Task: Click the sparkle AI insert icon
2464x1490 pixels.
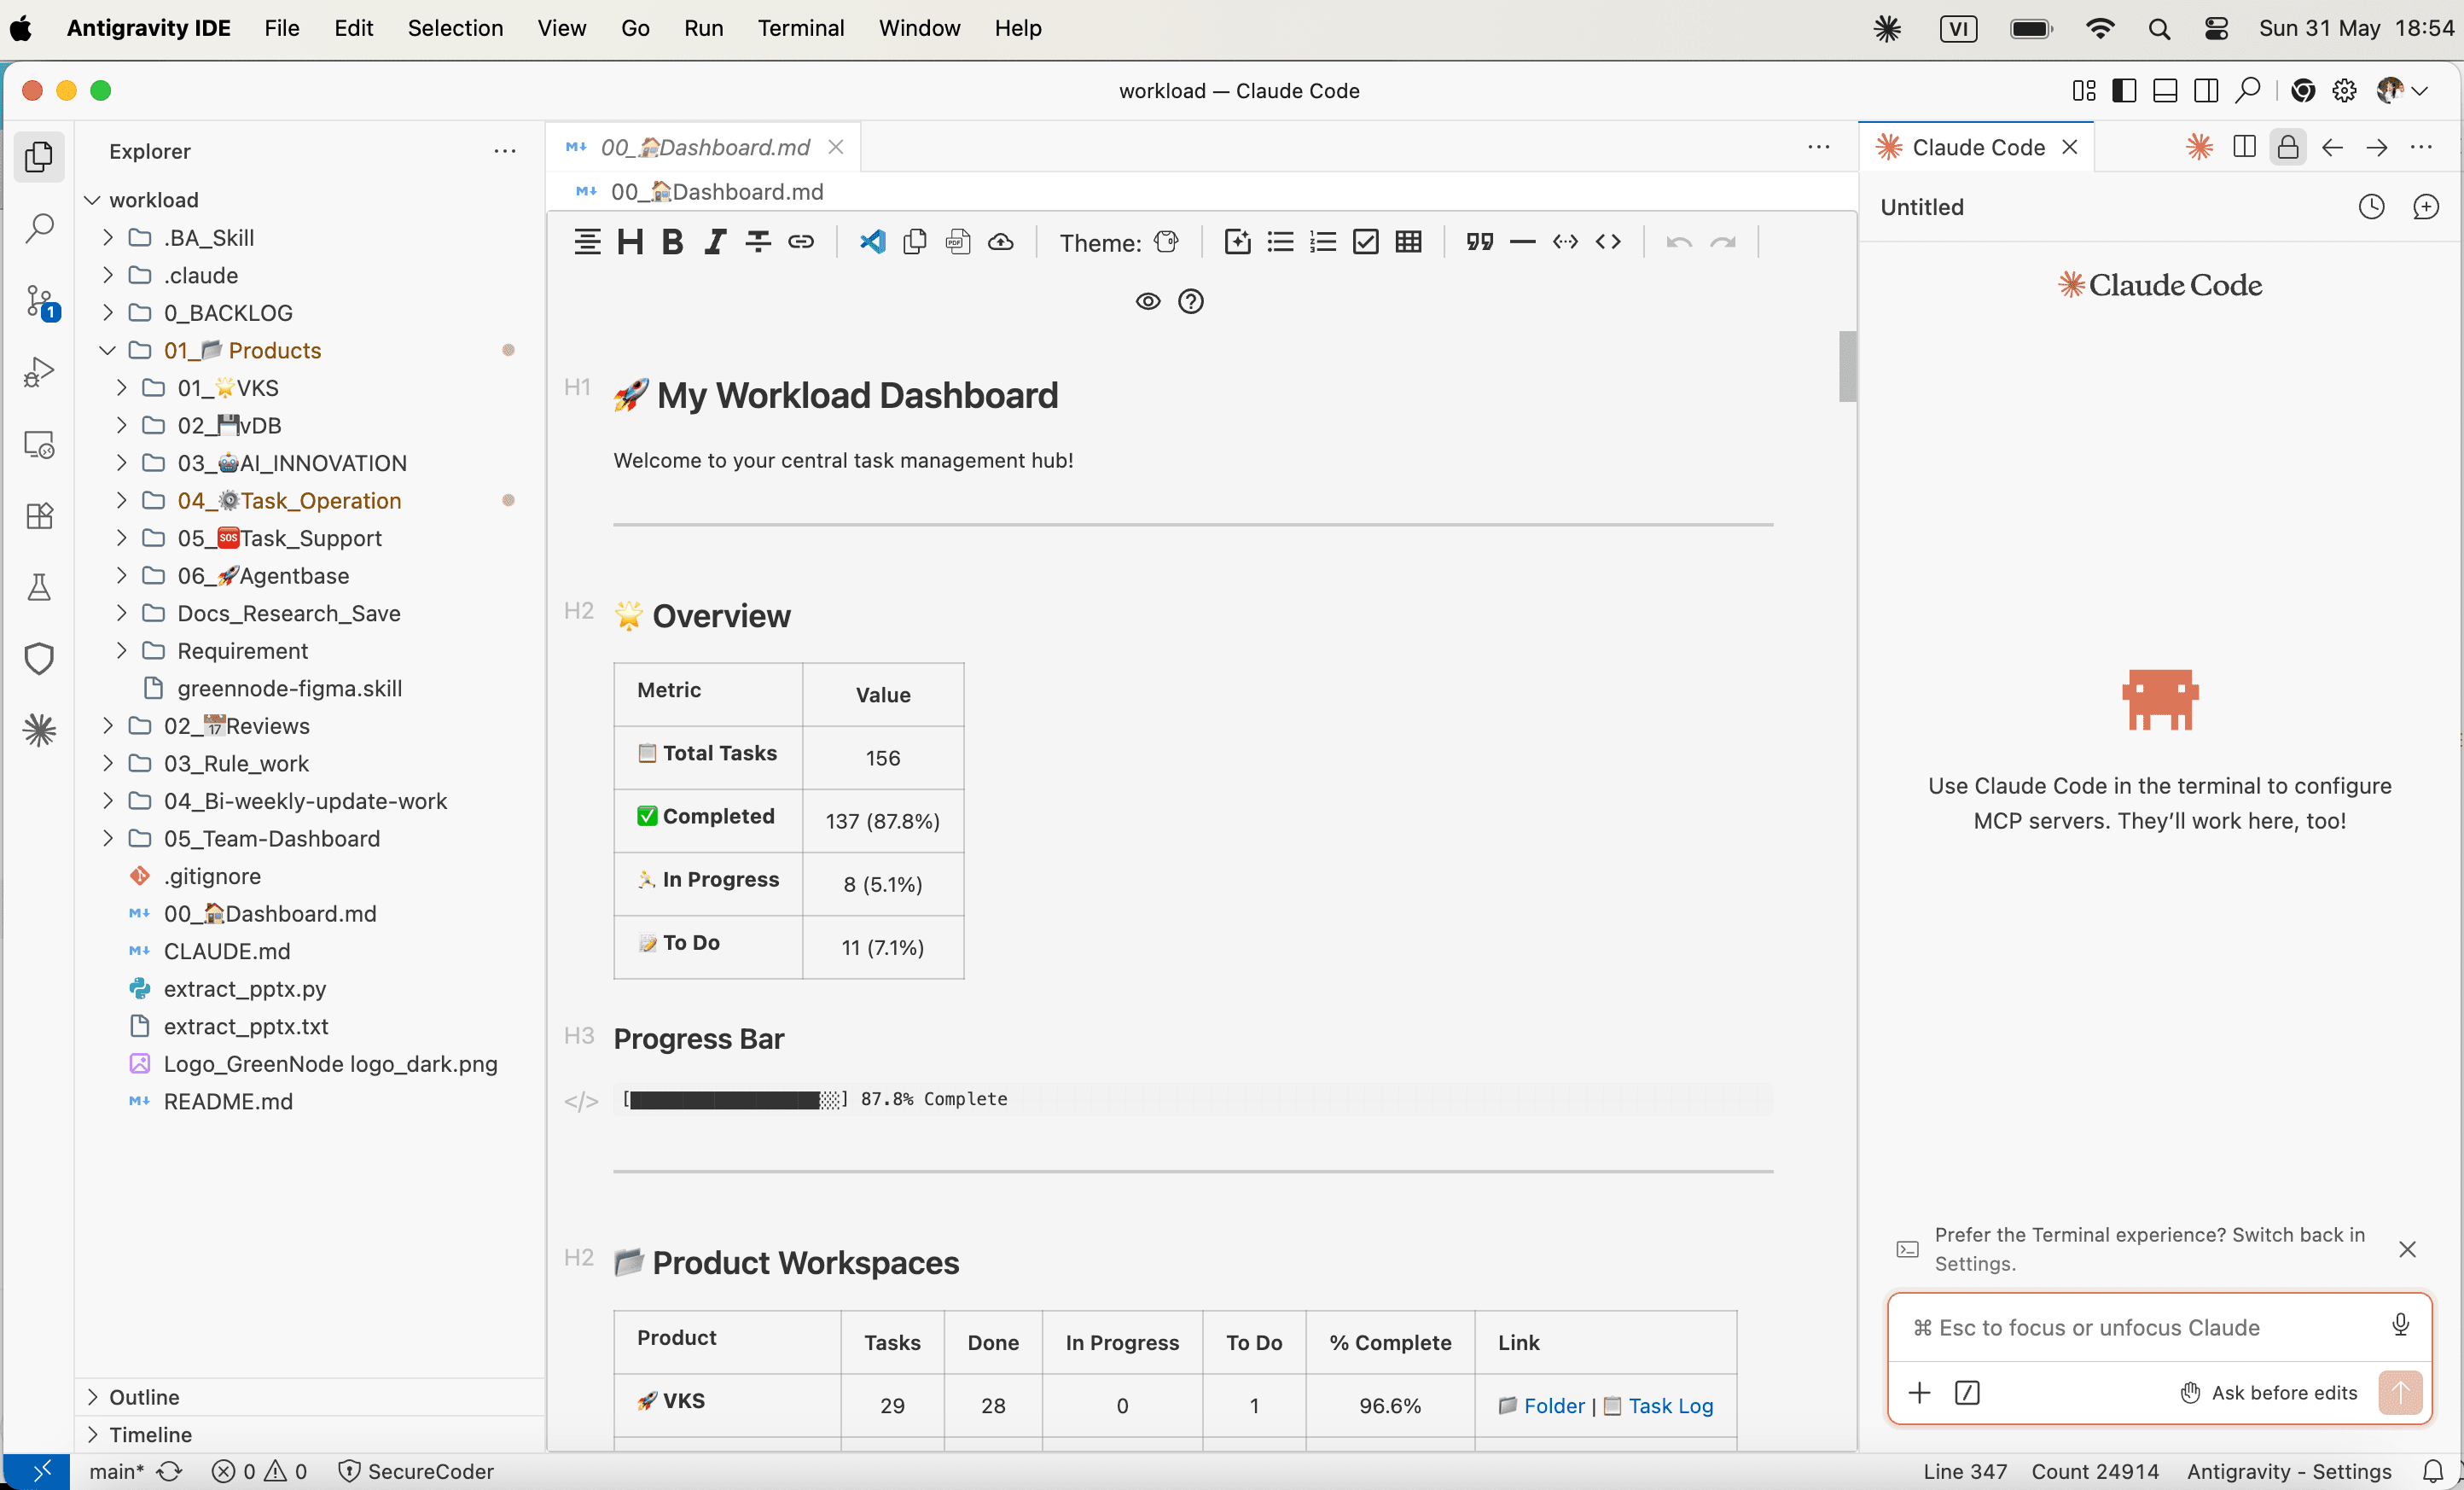Action: 1237,242
